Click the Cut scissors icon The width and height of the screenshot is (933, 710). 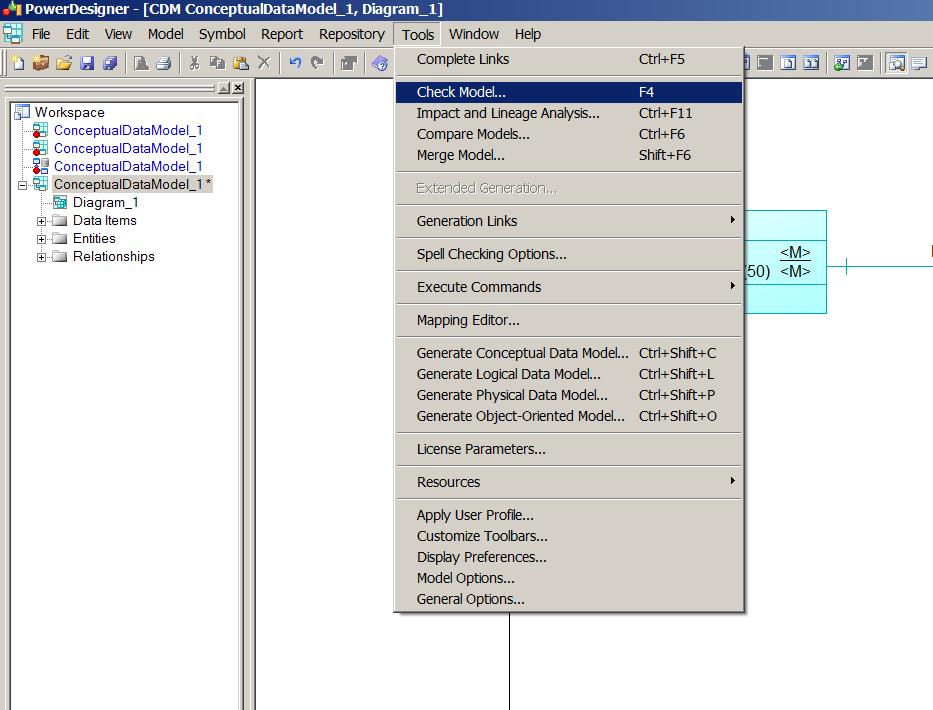194,62
